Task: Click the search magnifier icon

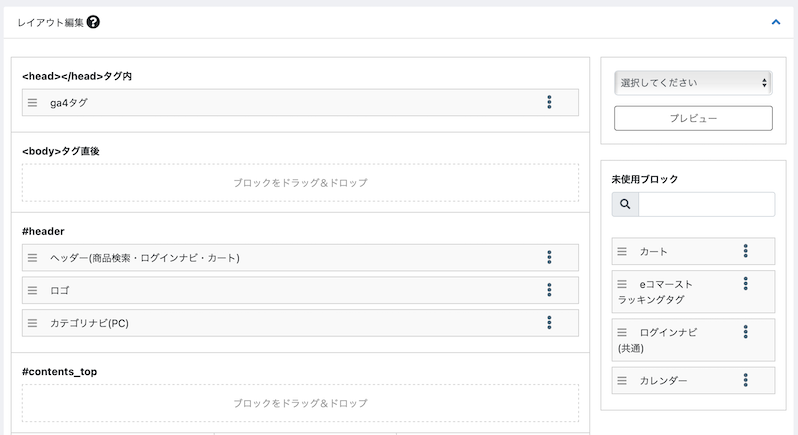Action: click(x=625, y=204)
